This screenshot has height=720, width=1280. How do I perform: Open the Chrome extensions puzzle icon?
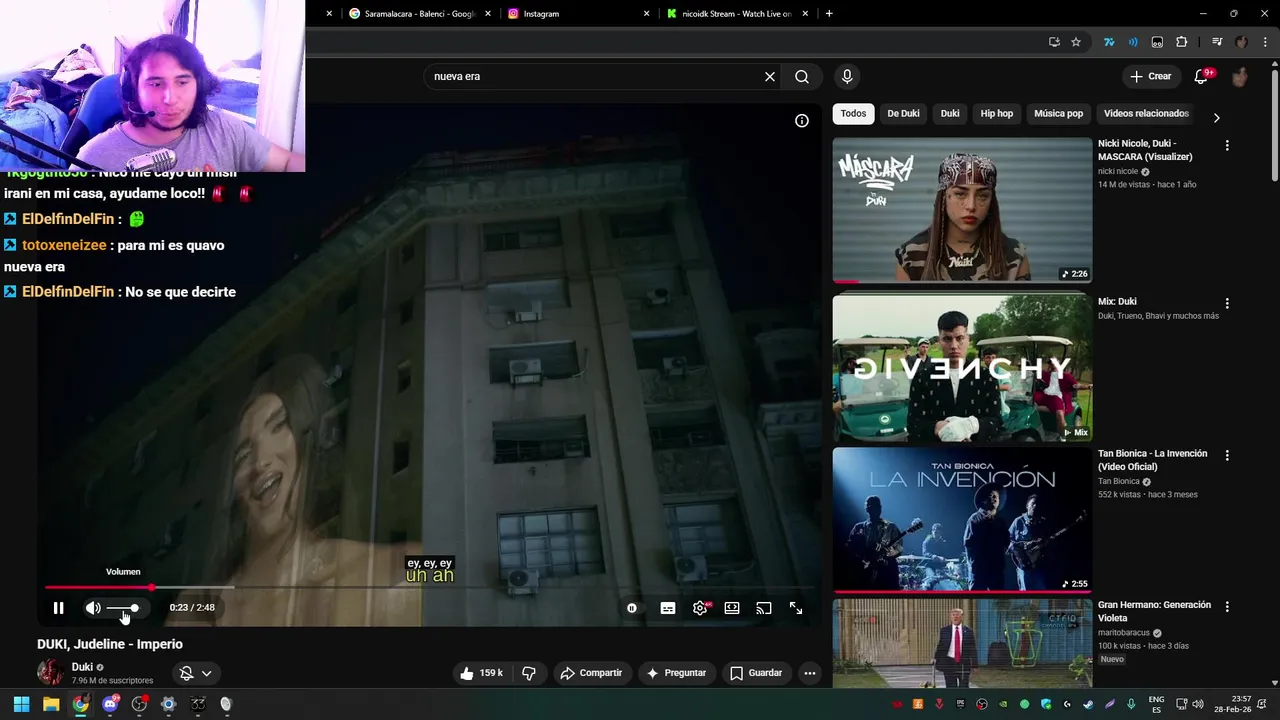[1181, 42]
